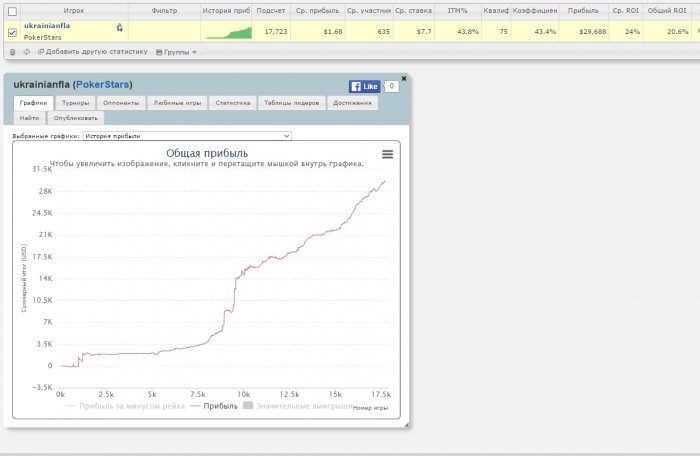Image resolution: width=700 pixels, height=456 pixels.
Task: Open the ukrainianfla player link in table
Action: (x=47, y=26)
